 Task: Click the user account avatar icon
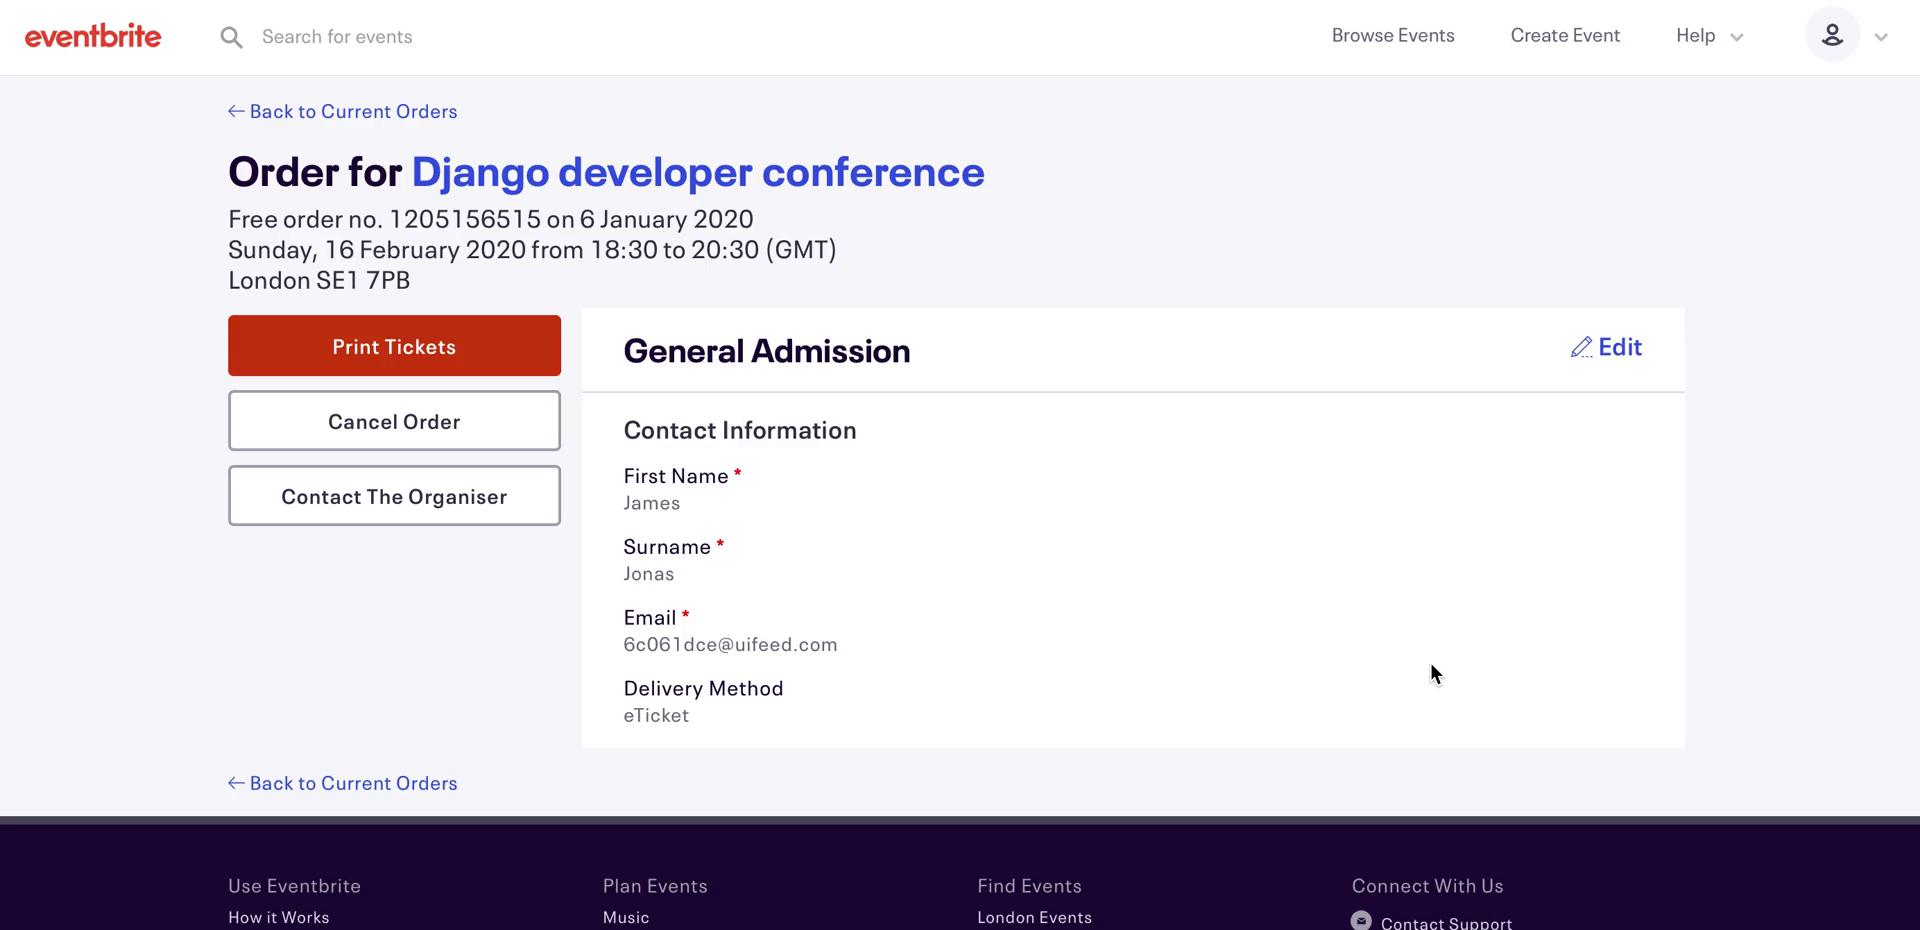point(1832,35)
